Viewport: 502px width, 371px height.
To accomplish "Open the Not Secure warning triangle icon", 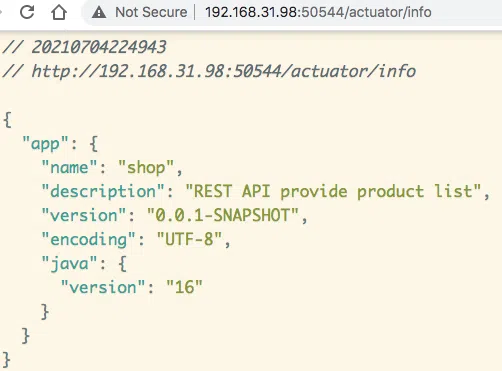I will point(99,13).
